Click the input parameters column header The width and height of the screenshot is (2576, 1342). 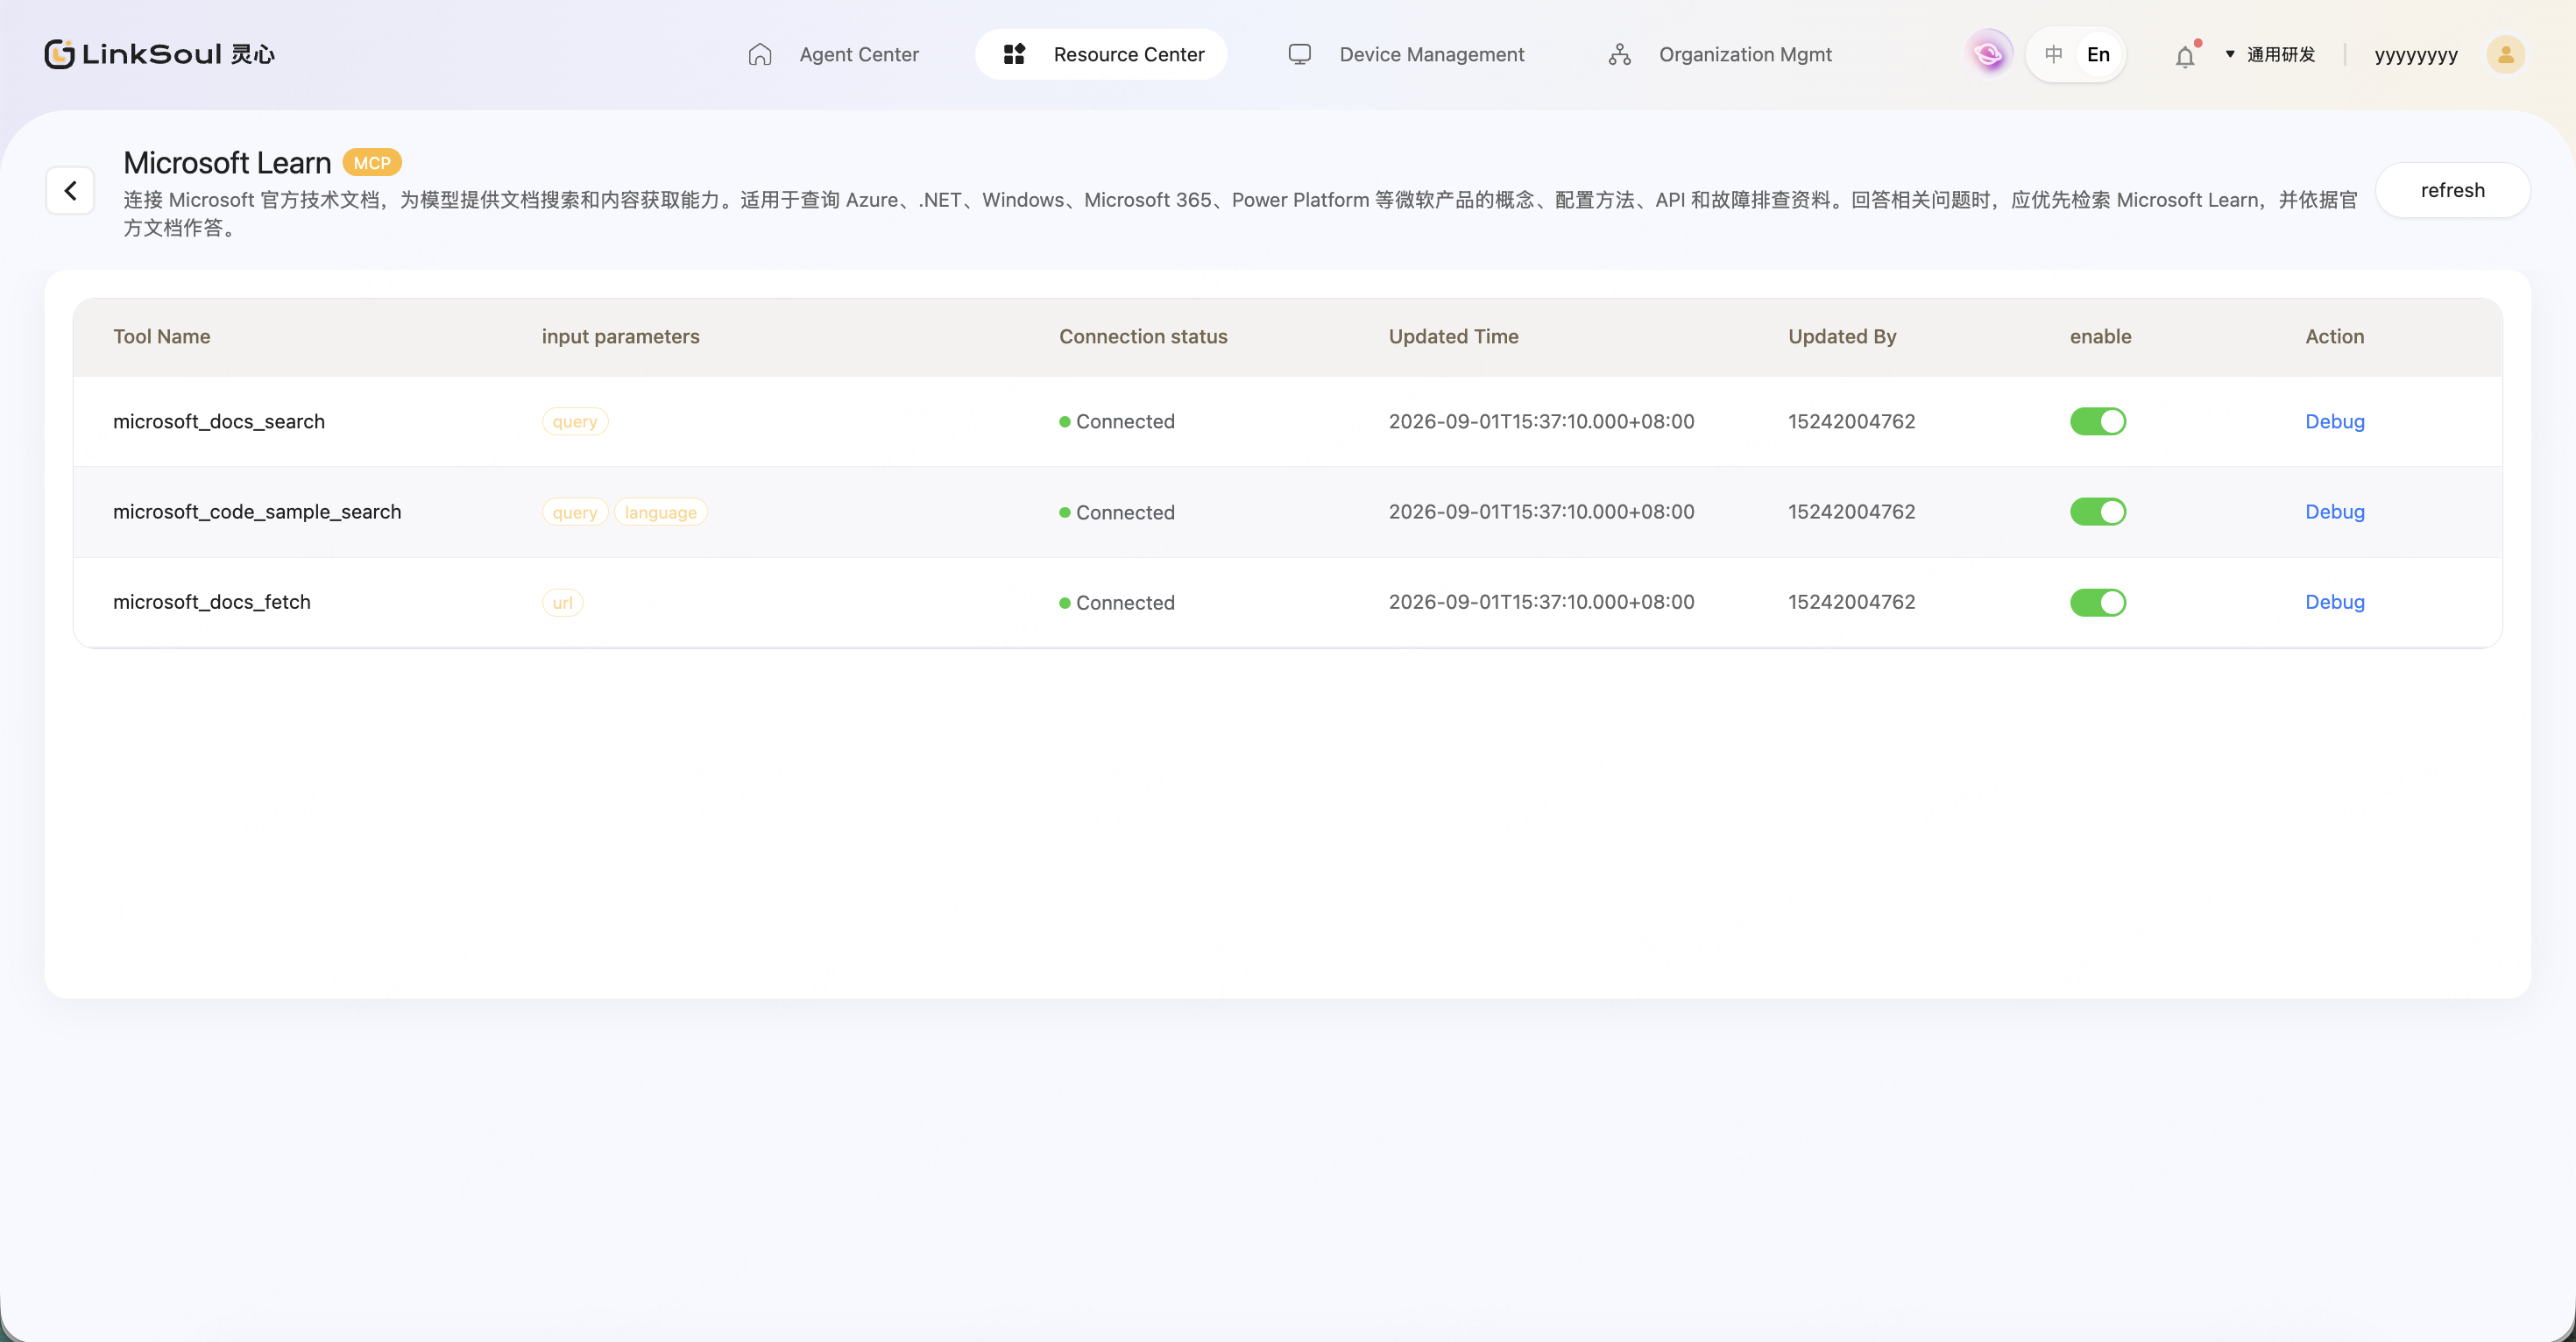(x=621, y=336)
